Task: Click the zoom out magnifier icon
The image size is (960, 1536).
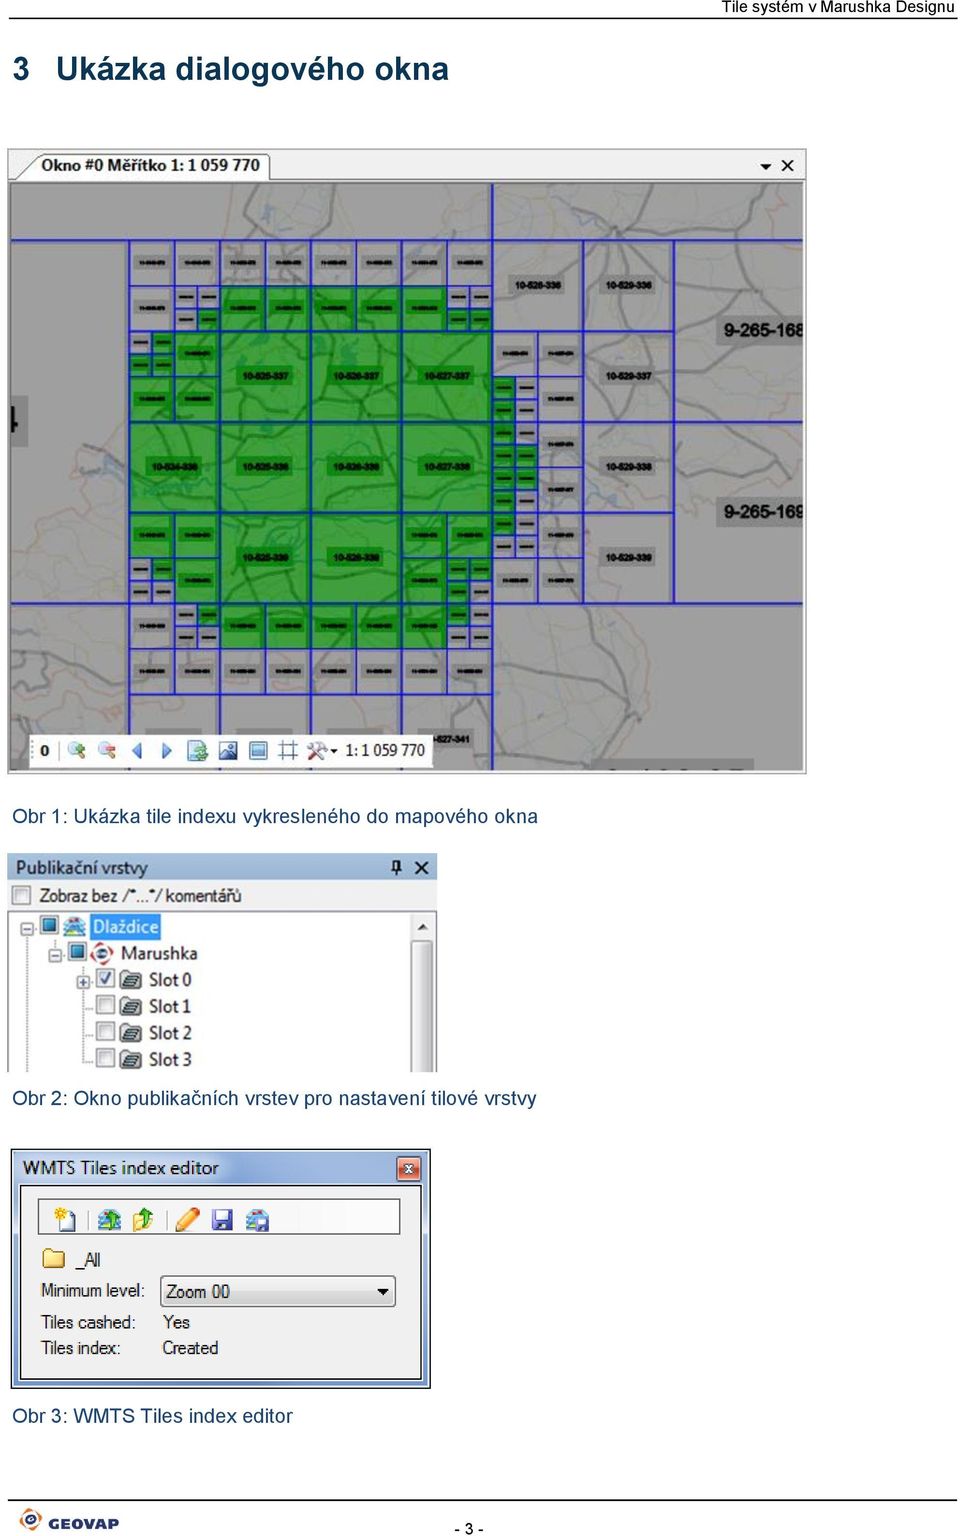Action: tap(106, 750)
